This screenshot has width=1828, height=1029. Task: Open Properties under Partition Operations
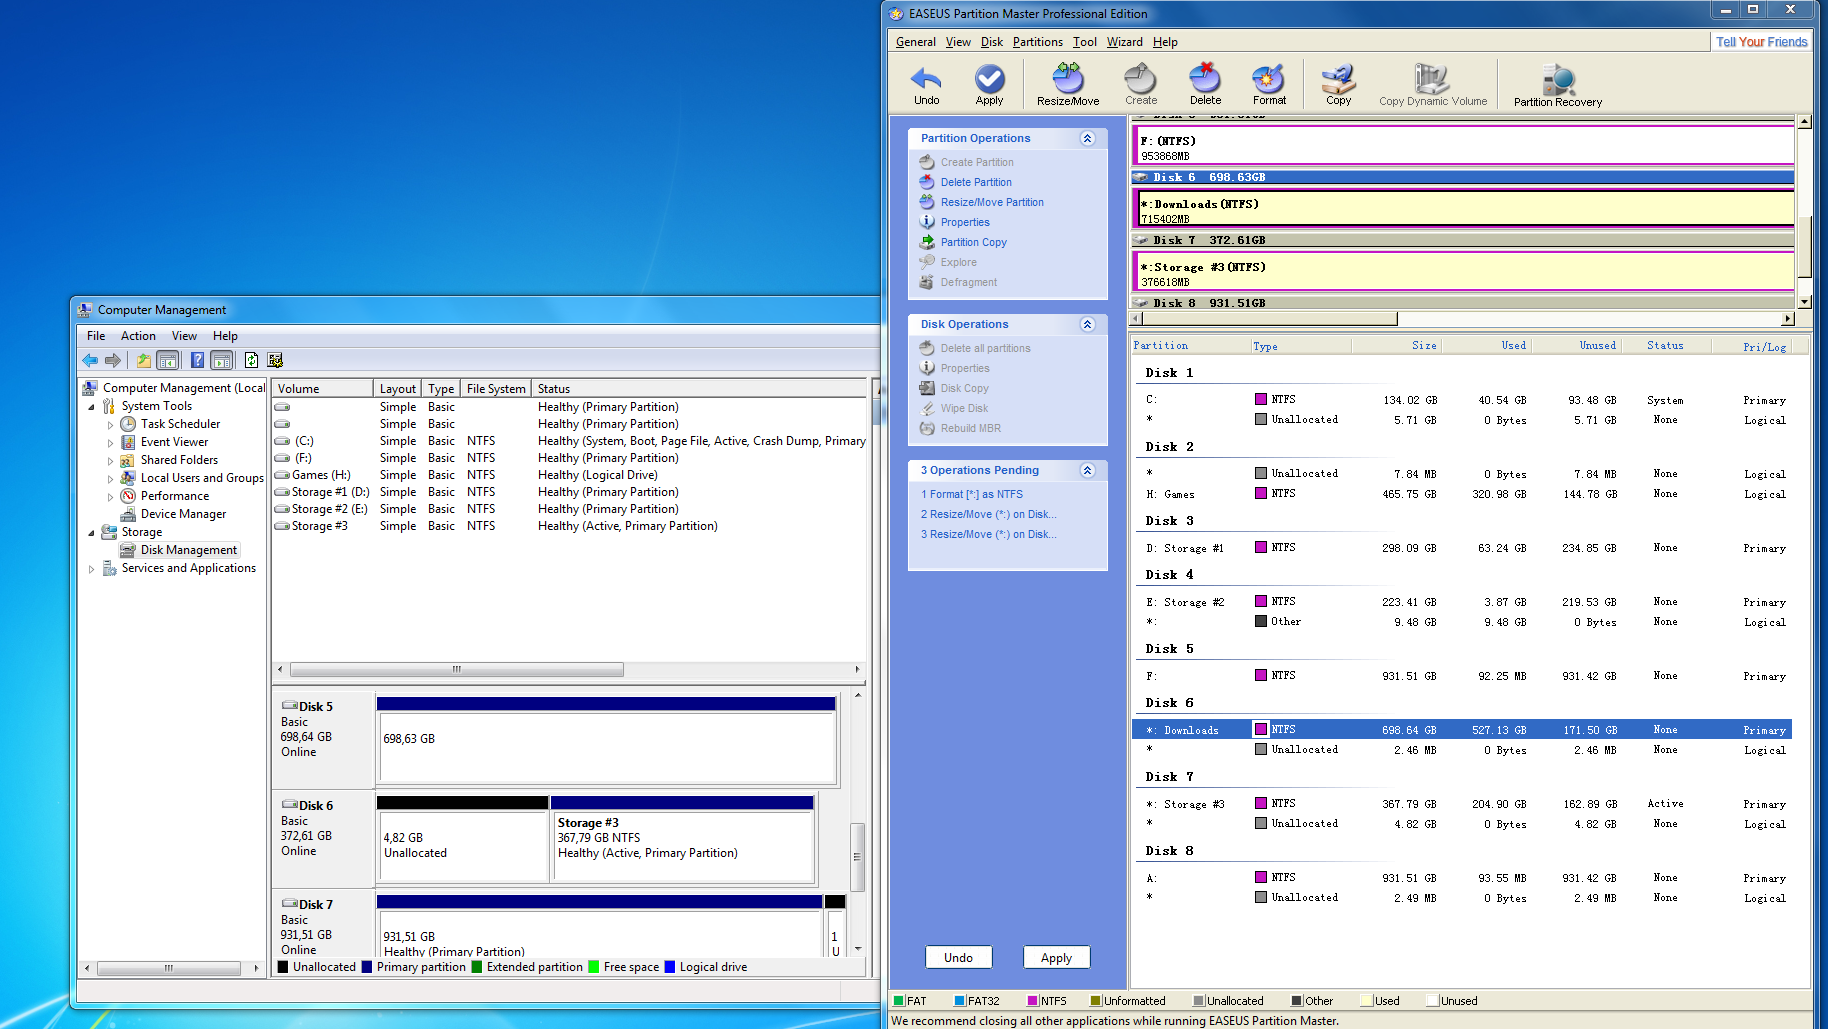click(x=965, y=222)
